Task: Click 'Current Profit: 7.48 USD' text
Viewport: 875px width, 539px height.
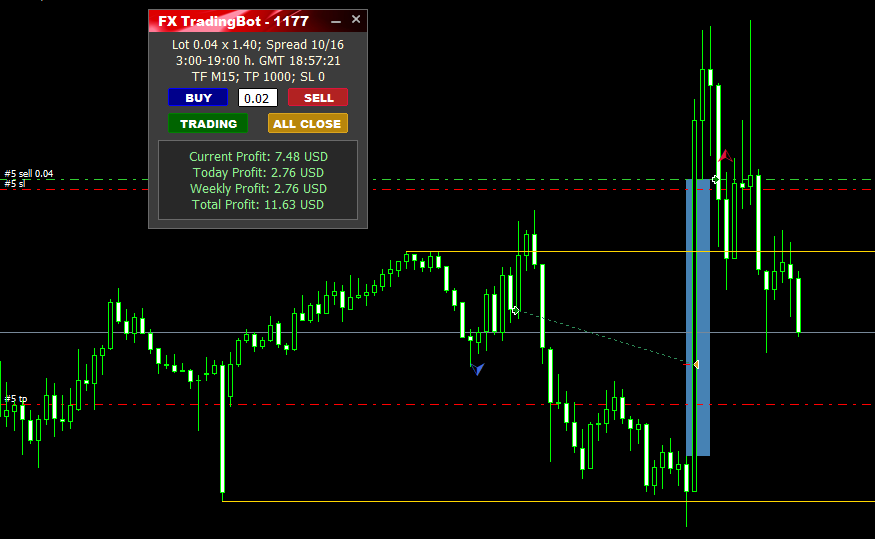Action: tap(258, 157)
